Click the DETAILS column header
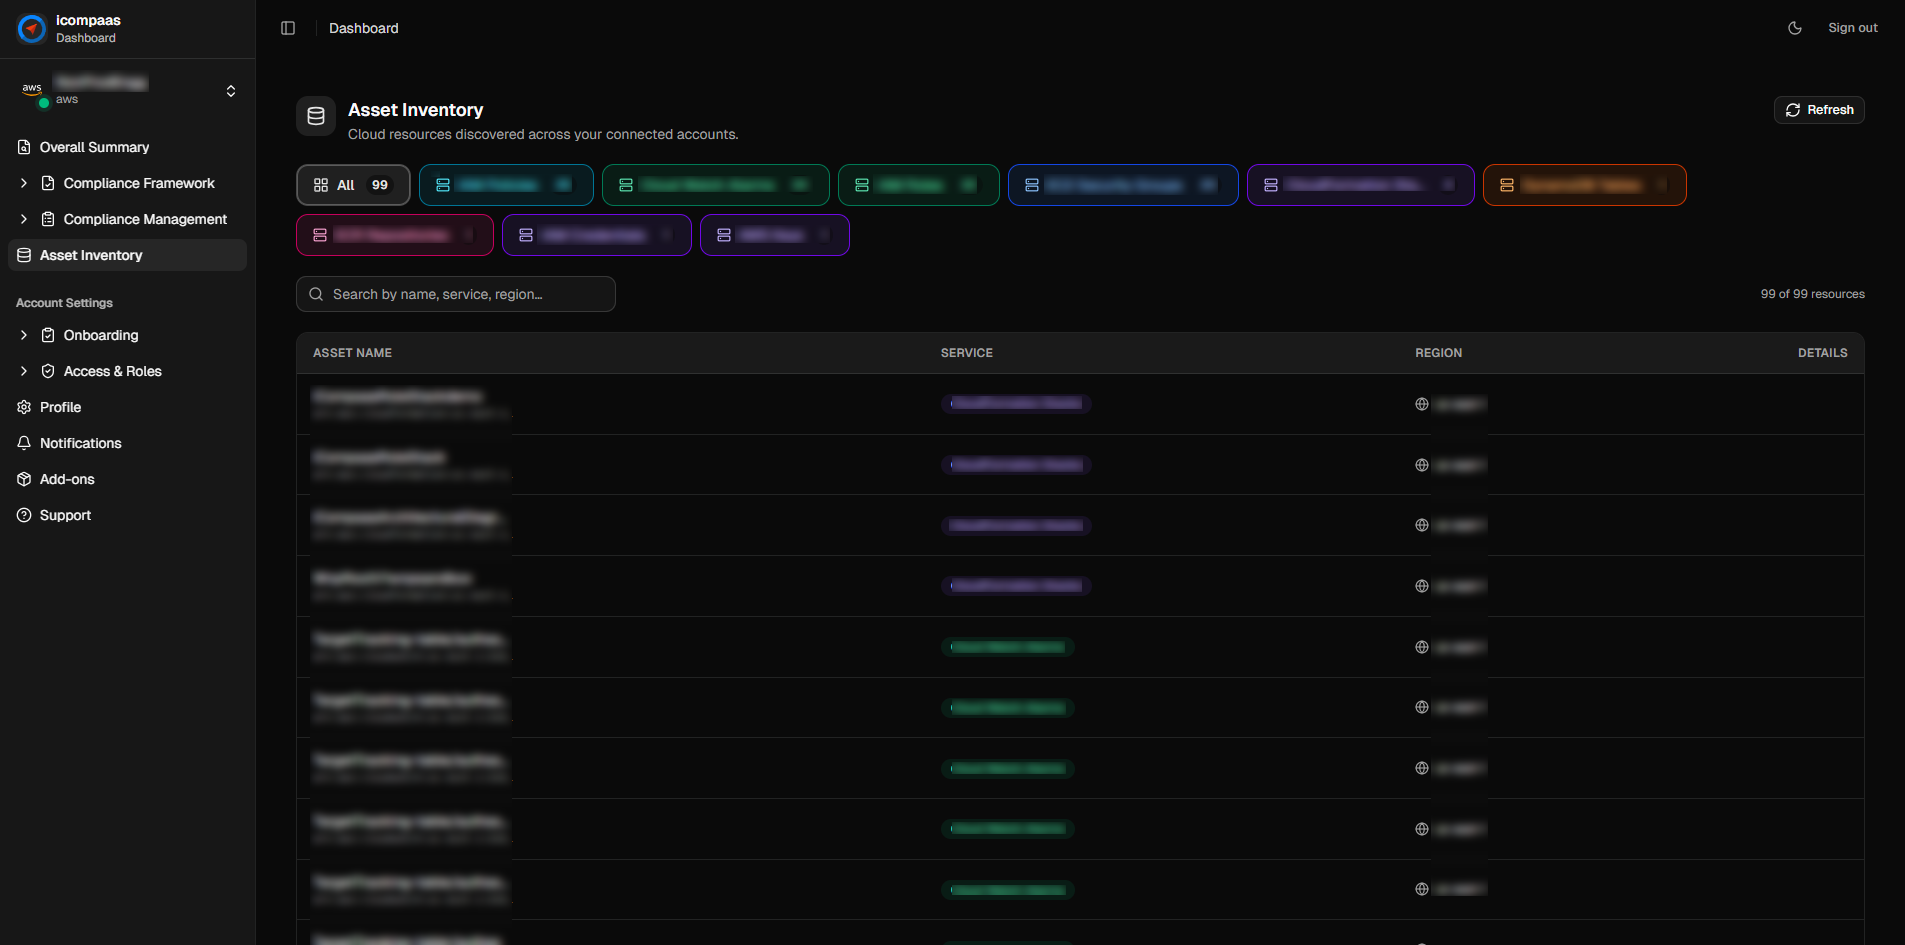 pos(1822,353)
